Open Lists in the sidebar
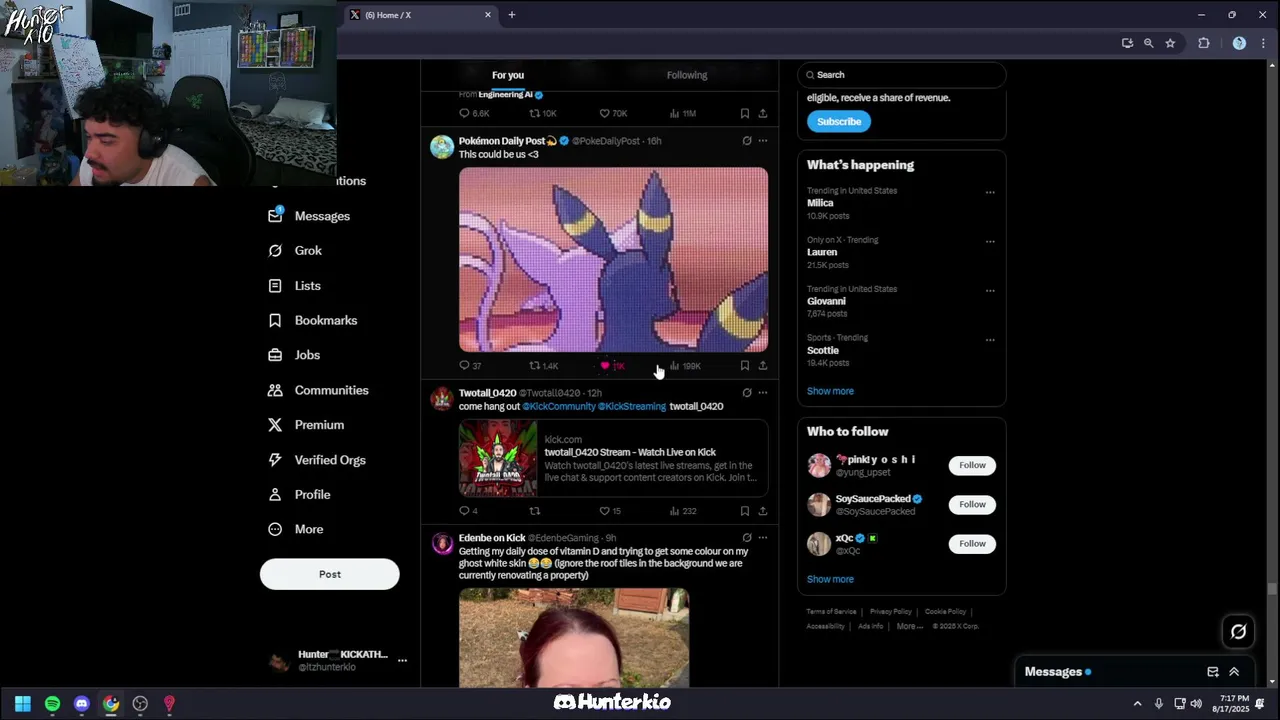This screenshot has height=720, width=1280. coord(294,286)
